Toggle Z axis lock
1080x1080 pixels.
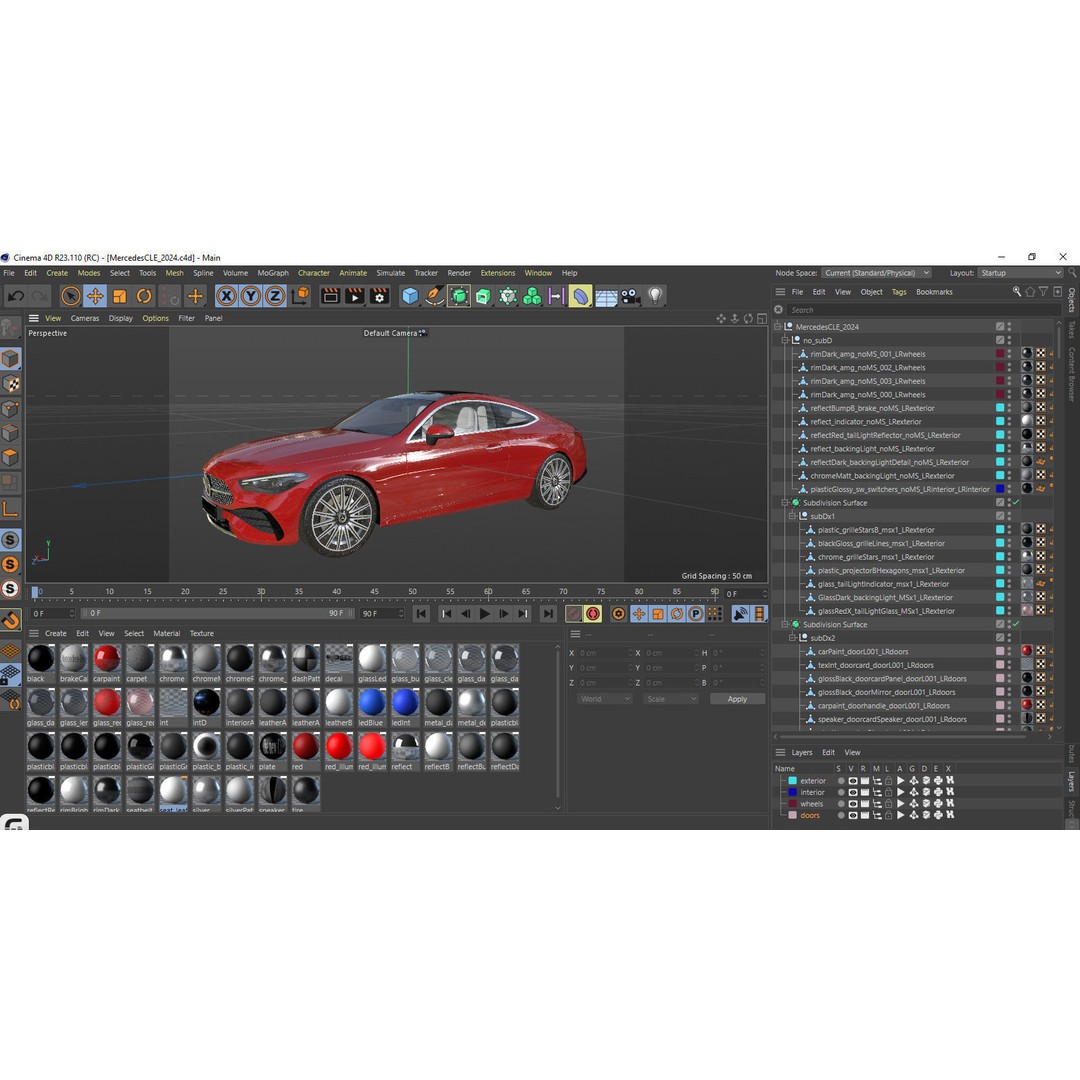pos(275,296)
